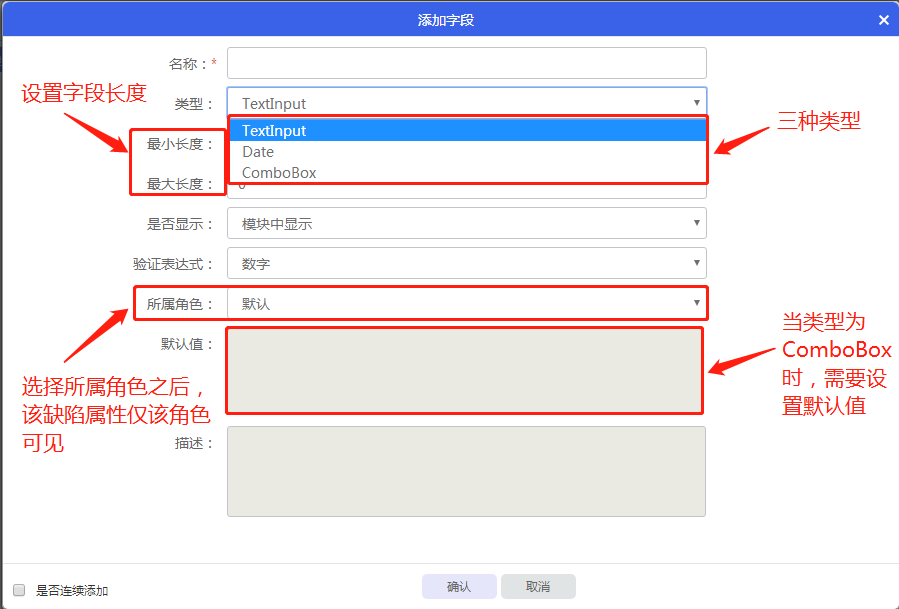Click the 验证表达式 dropdown arrow icon

point(697,262)
